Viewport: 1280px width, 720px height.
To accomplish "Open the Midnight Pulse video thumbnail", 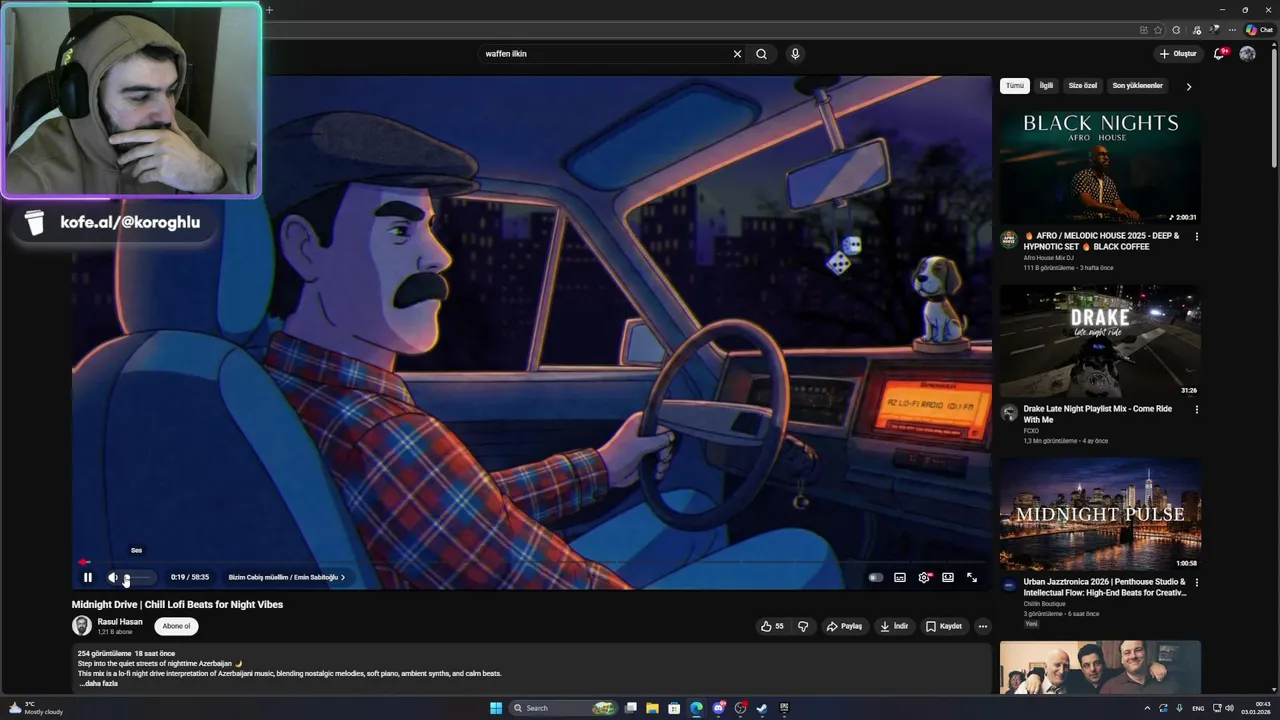I will 1100,514.
